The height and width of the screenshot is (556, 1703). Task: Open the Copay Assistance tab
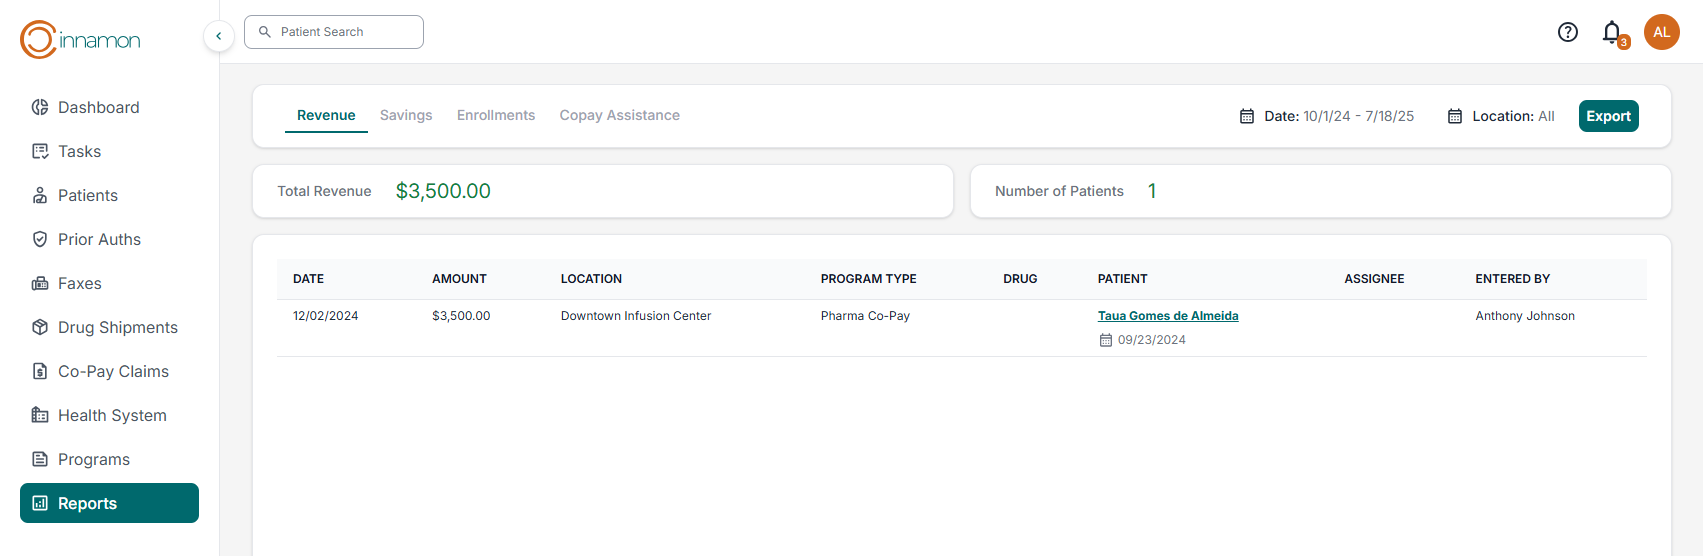point(619,115)
